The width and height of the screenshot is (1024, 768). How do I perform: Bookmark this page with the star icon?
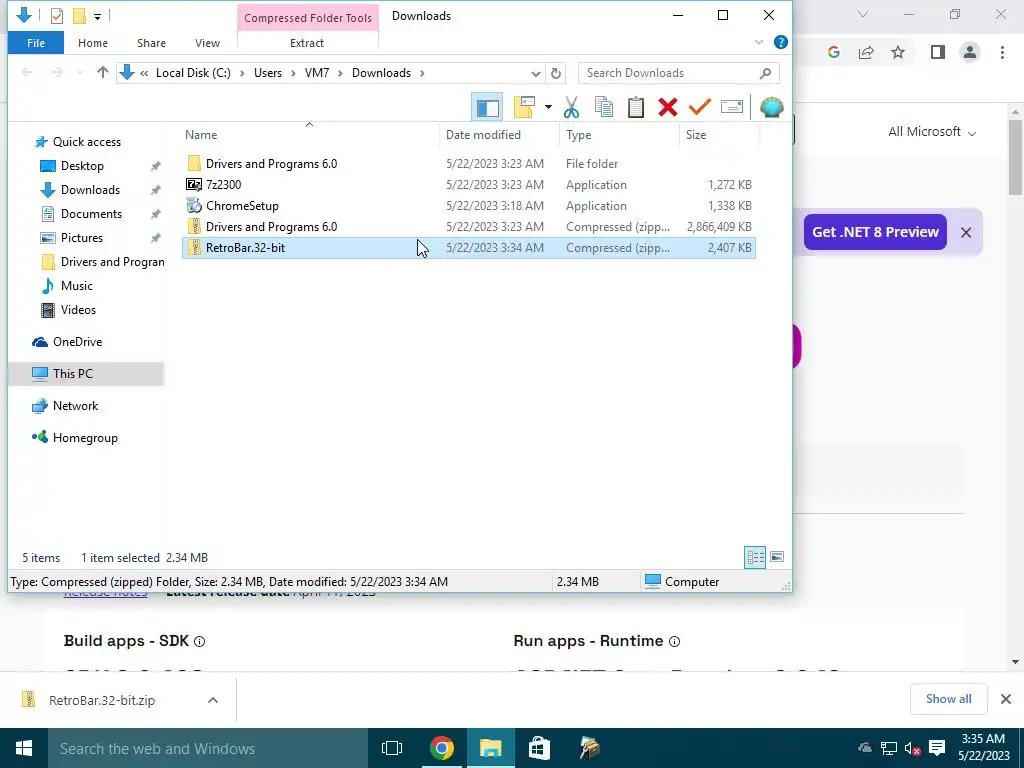[898, 52]
